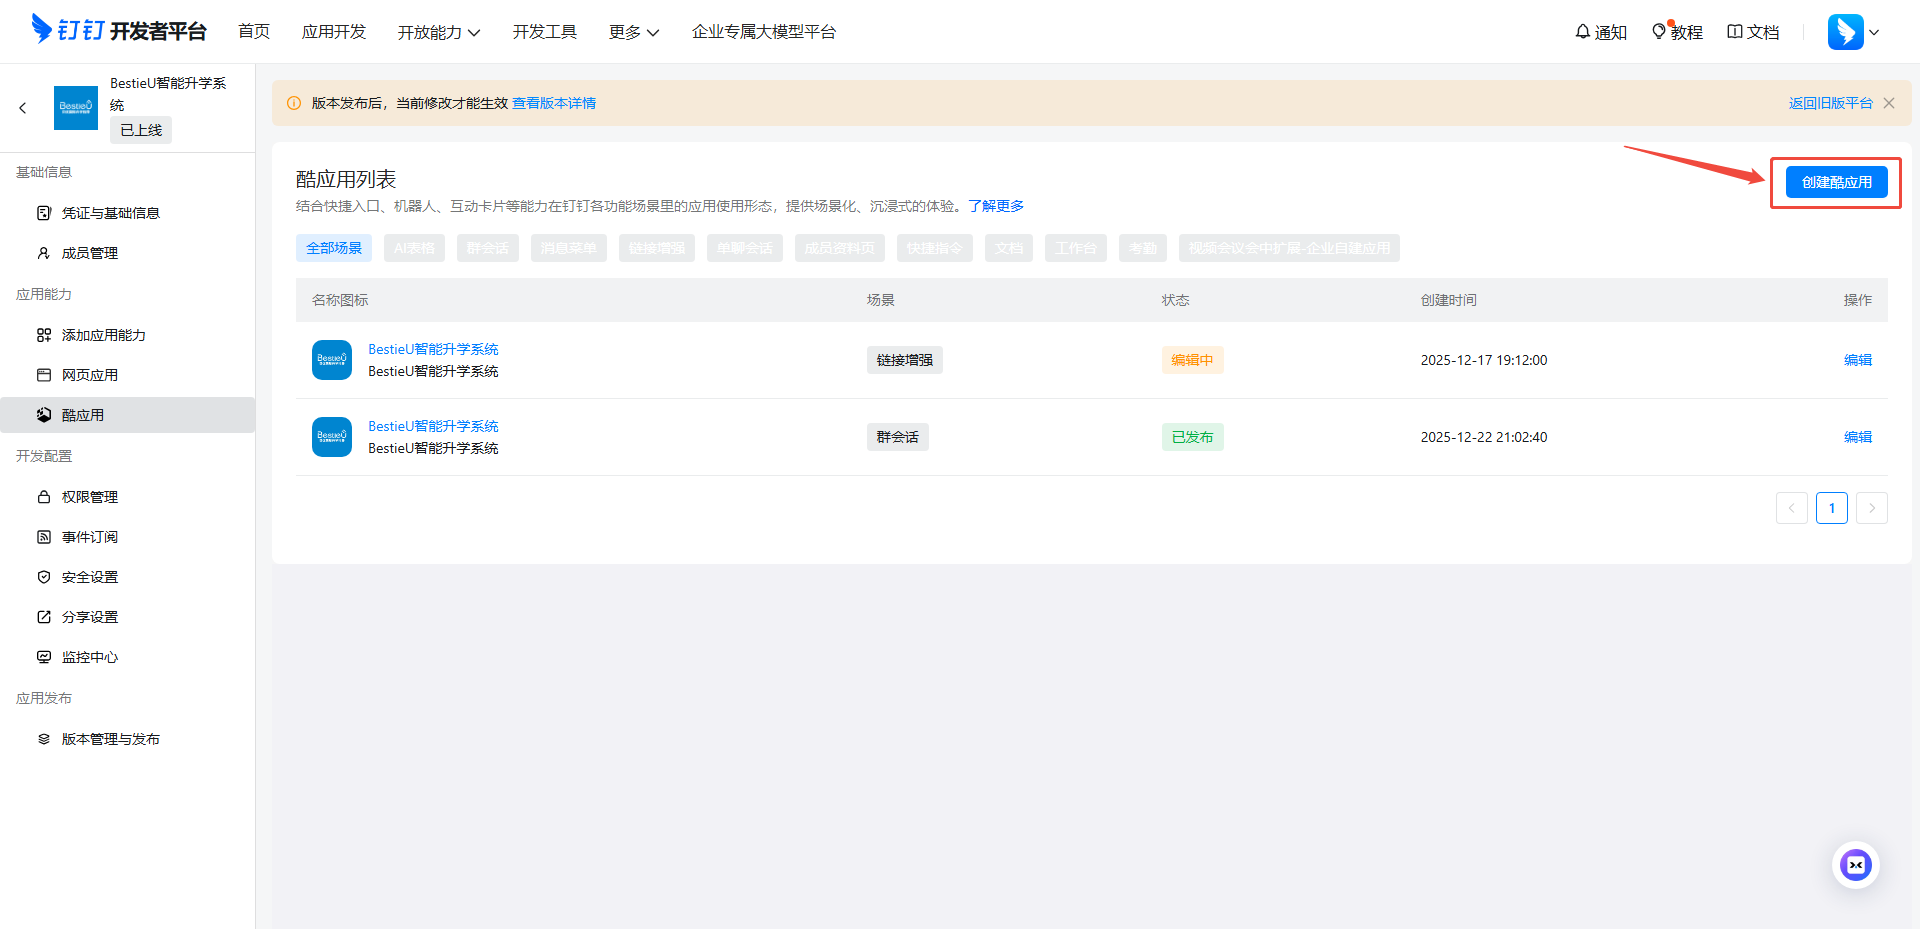Image resolution: width=1920 pixels, height=929 pixels.
Task: Click the DingTalk developer platform logo
Action: (118, 30)
